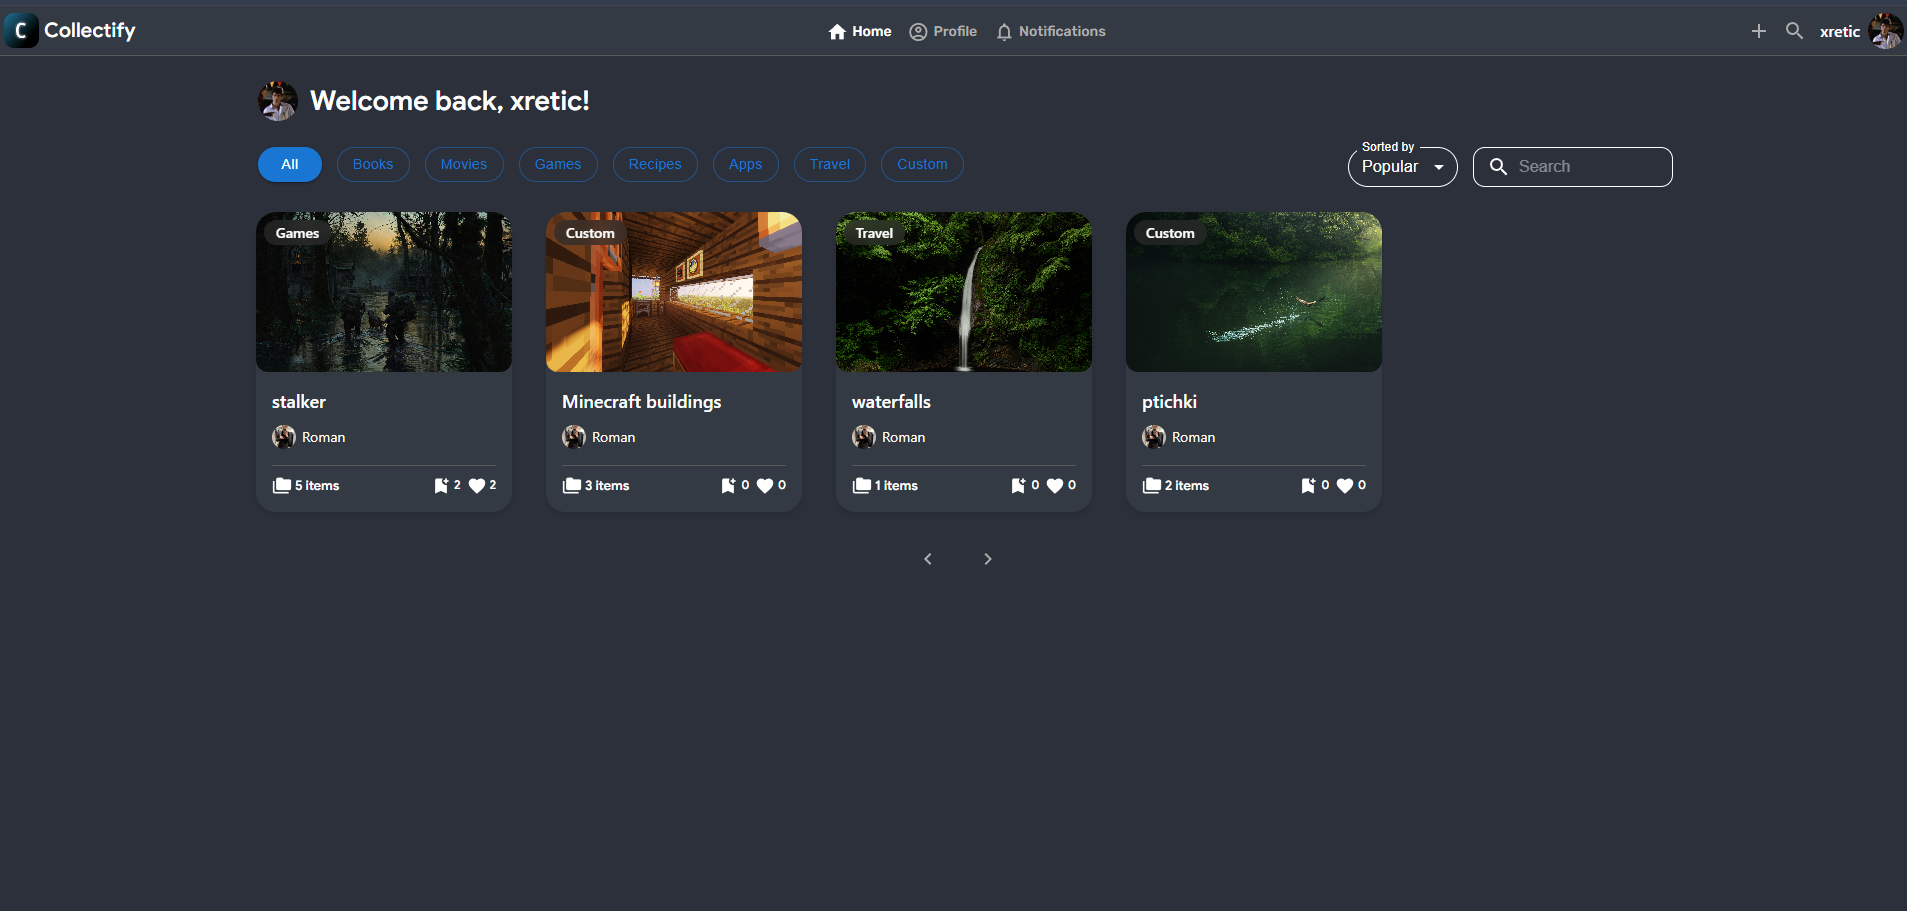Activate the Books category filter

click(373, 164)
